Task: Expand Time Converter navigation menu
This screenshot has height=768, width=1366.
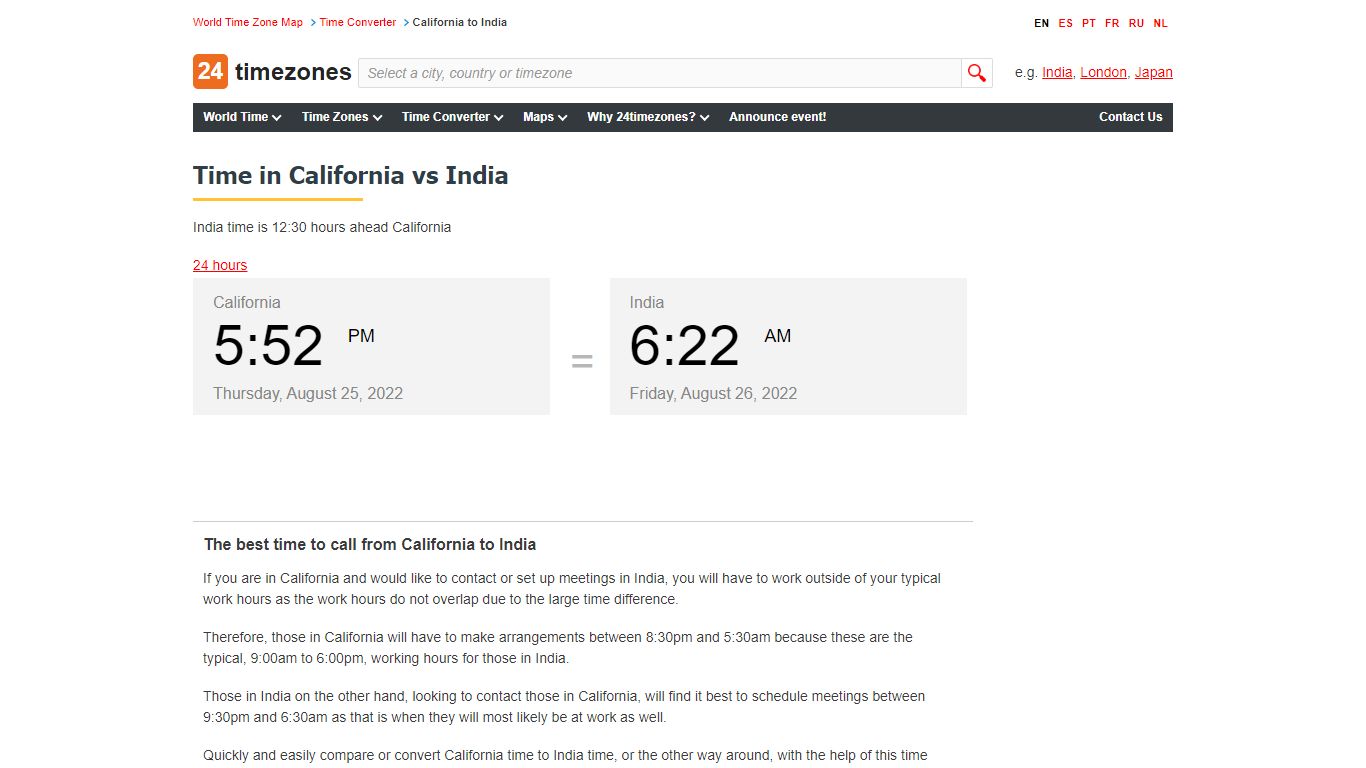Action: click(452, 117)
